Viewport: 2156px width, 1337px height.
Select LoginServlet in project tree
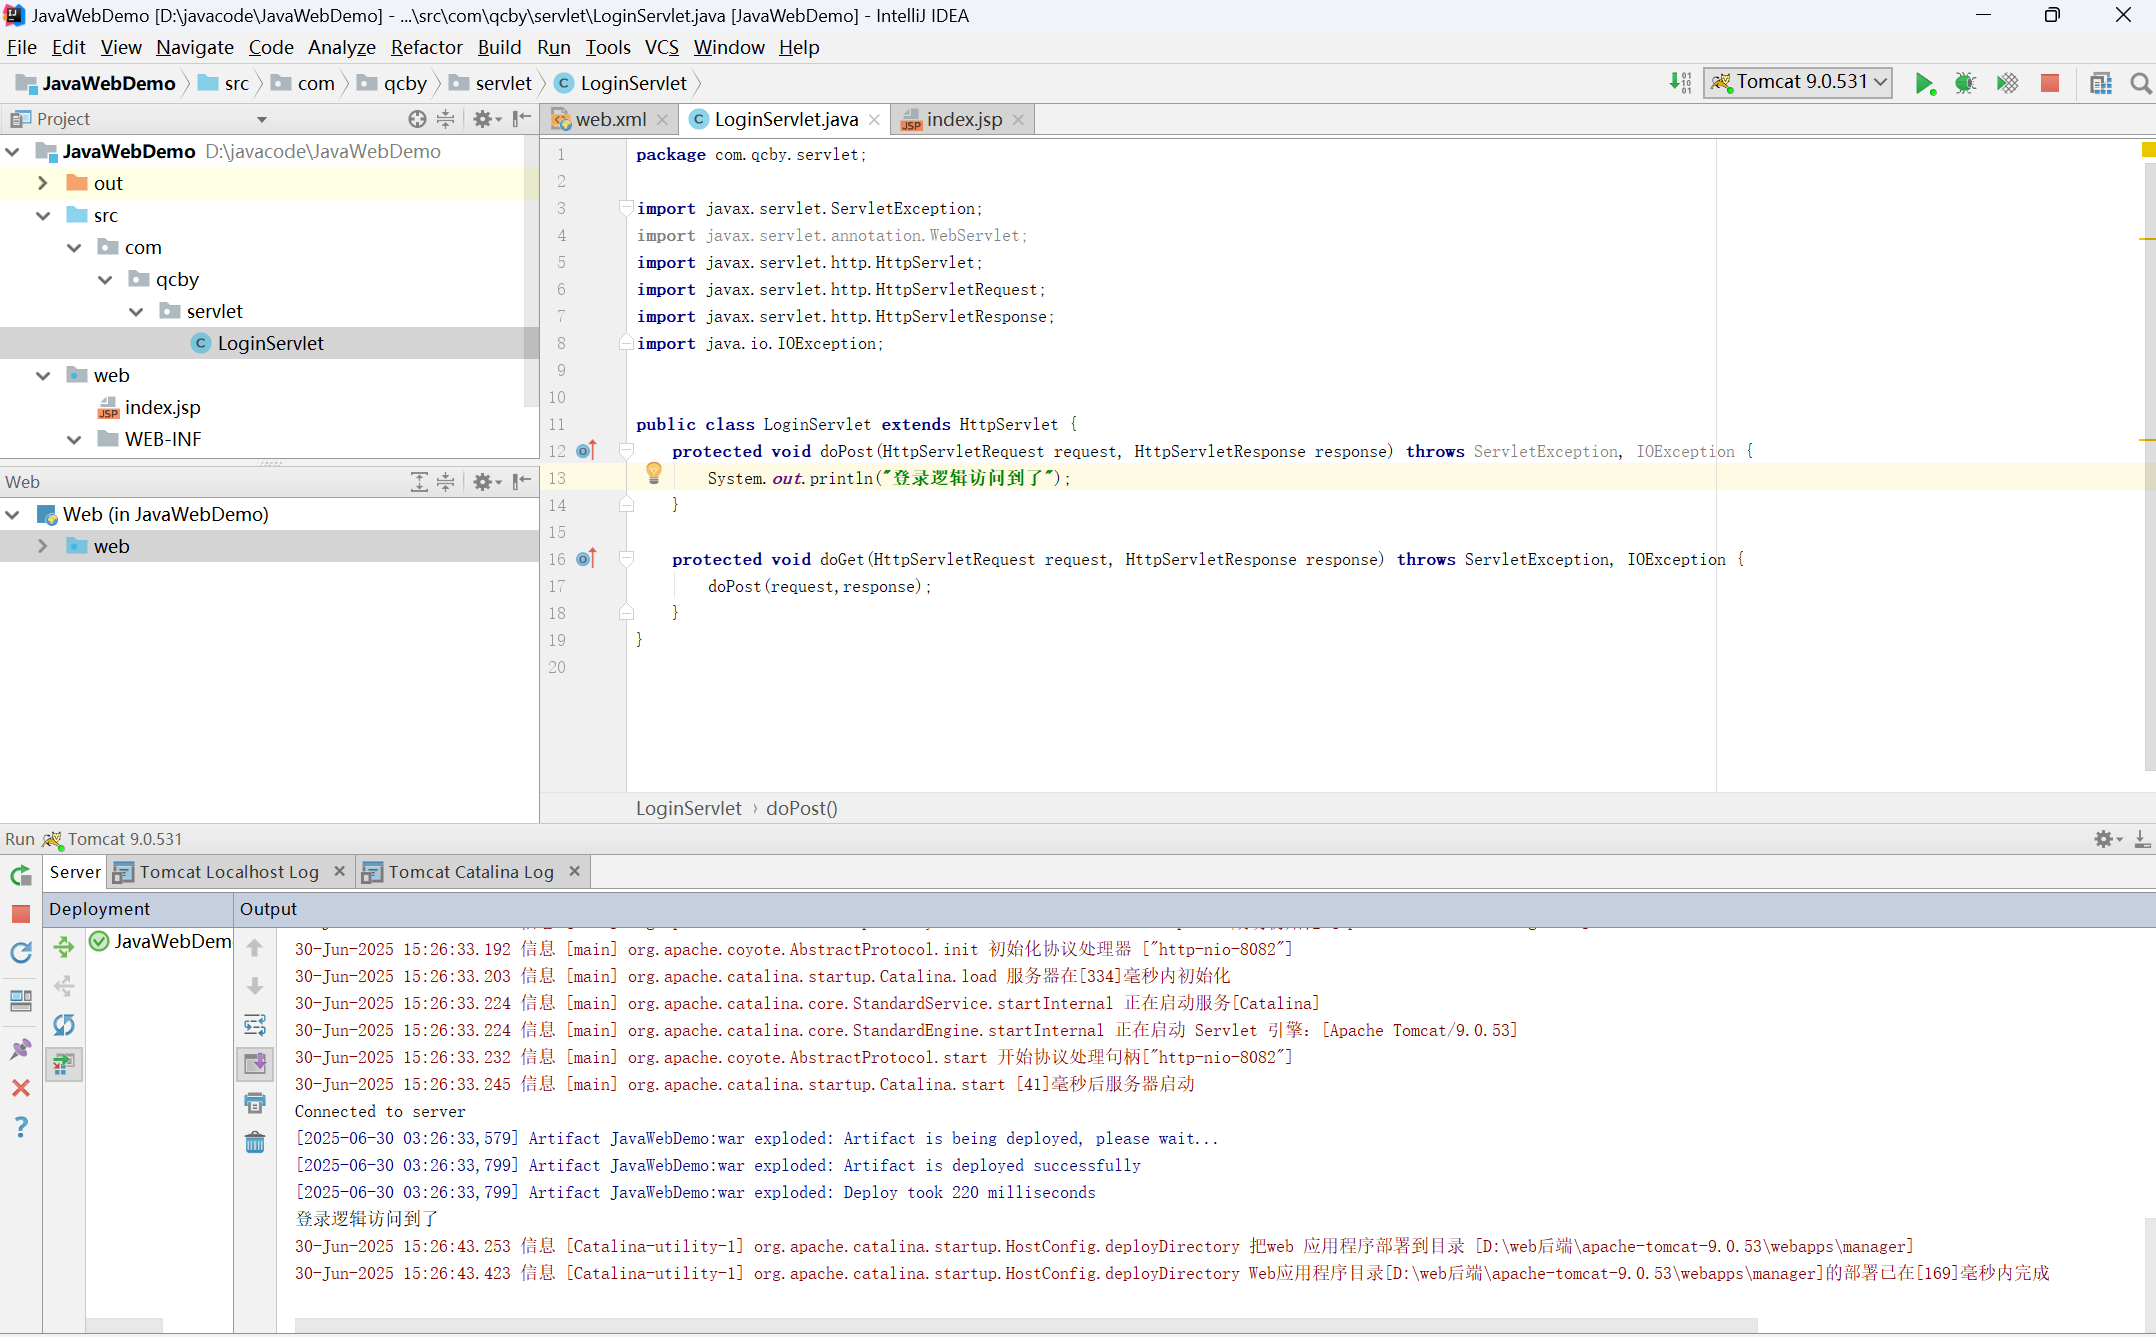point(270,343)
